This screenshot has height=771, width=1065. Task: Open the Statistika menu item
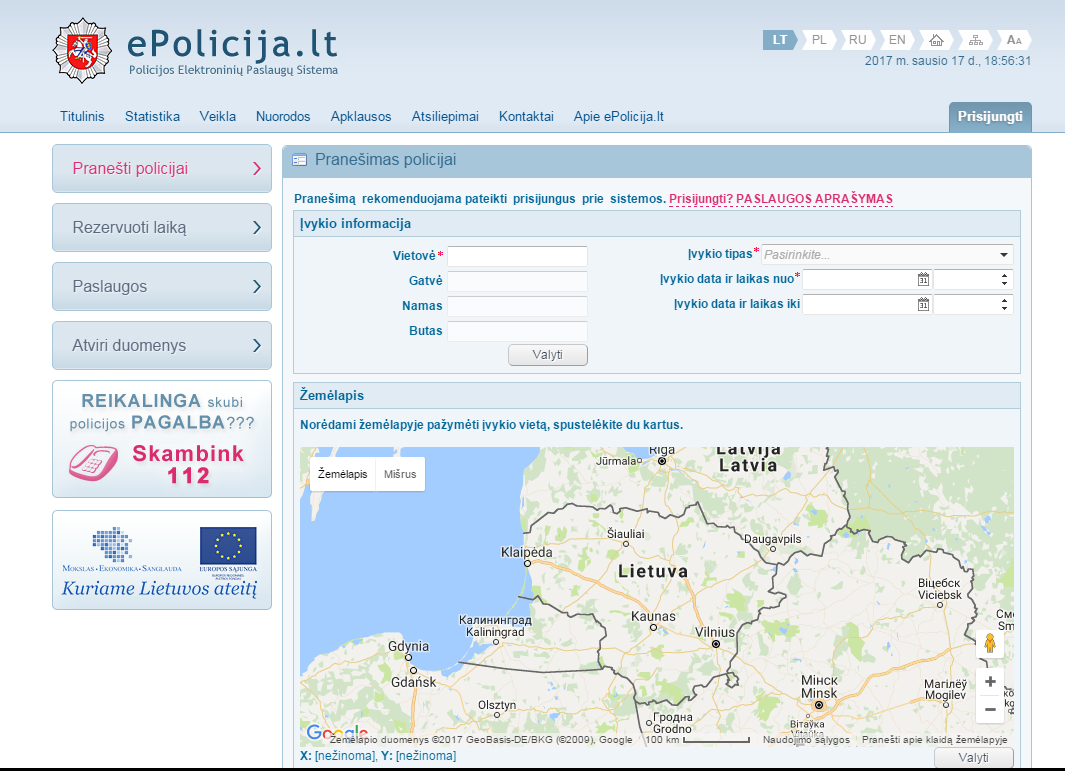(x=152, y=116)
